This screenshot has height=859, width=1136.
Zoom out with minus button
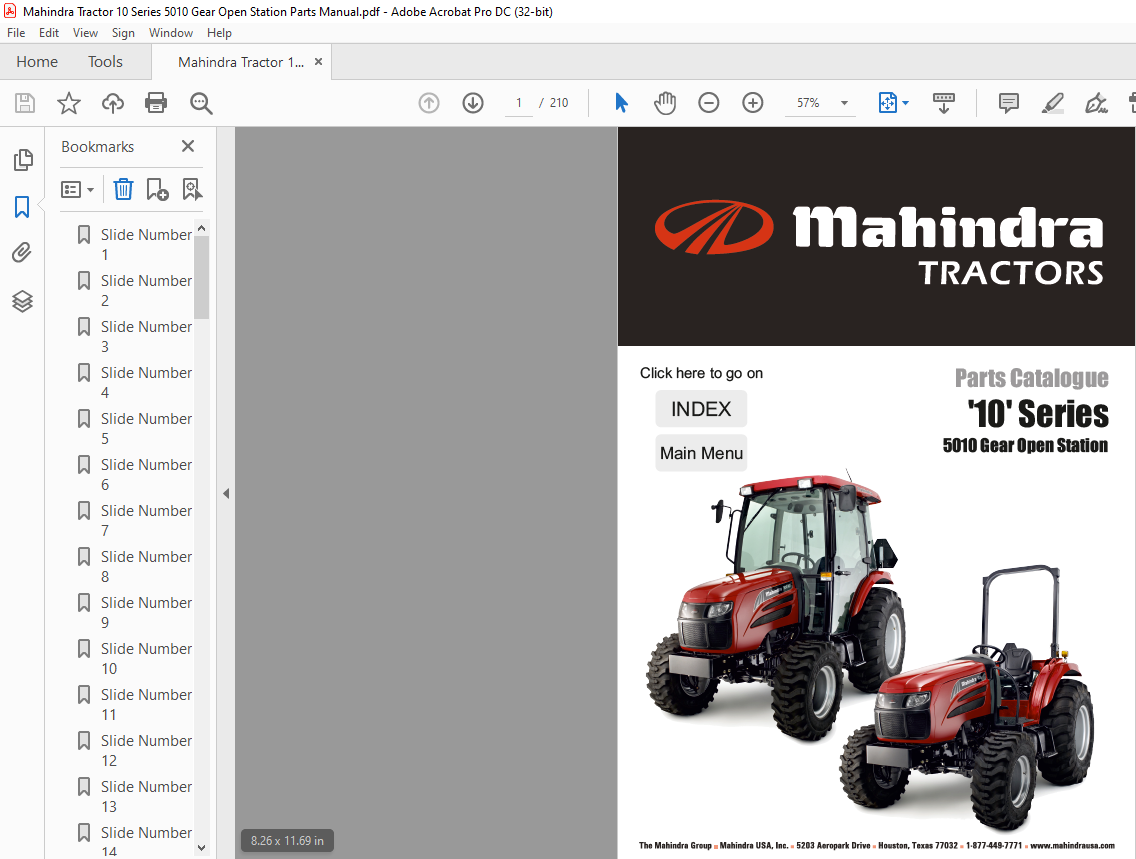pyautogui.click(x=709, y=103)
